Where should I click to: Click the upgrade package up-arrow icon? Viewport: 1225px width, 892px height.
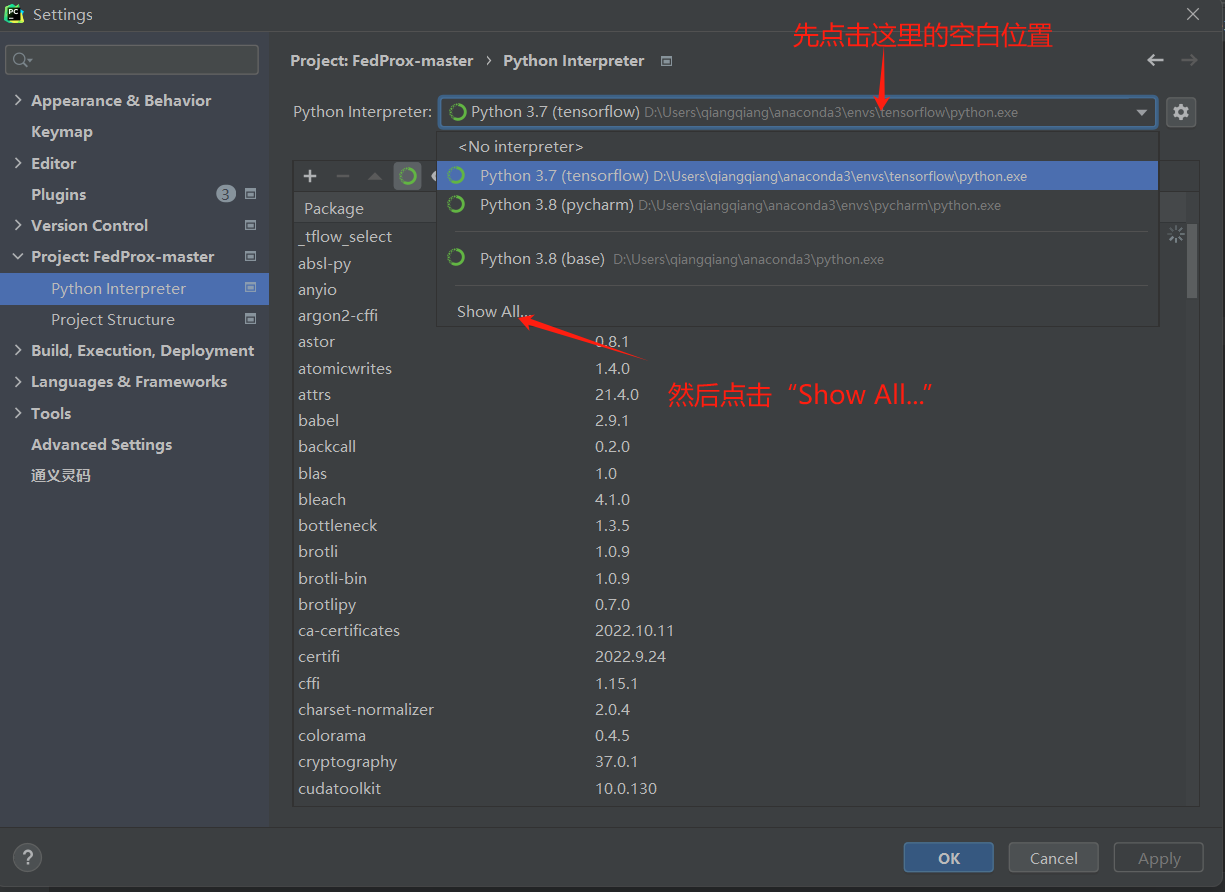point(375,176)
